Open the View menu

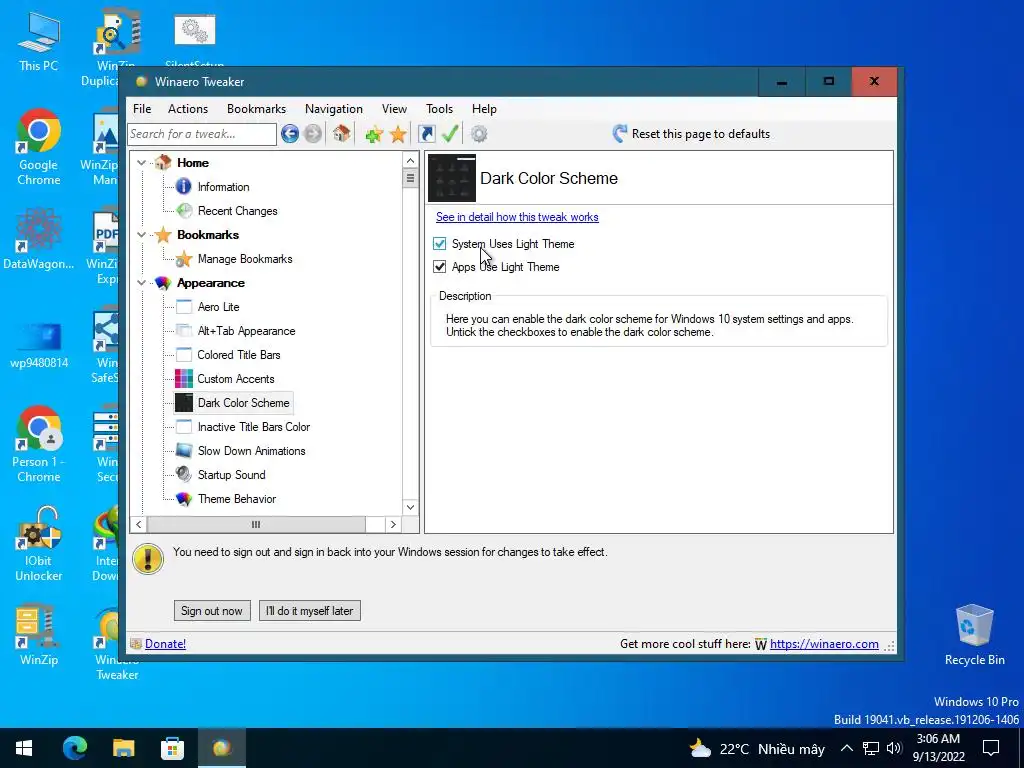pos(394,109)
